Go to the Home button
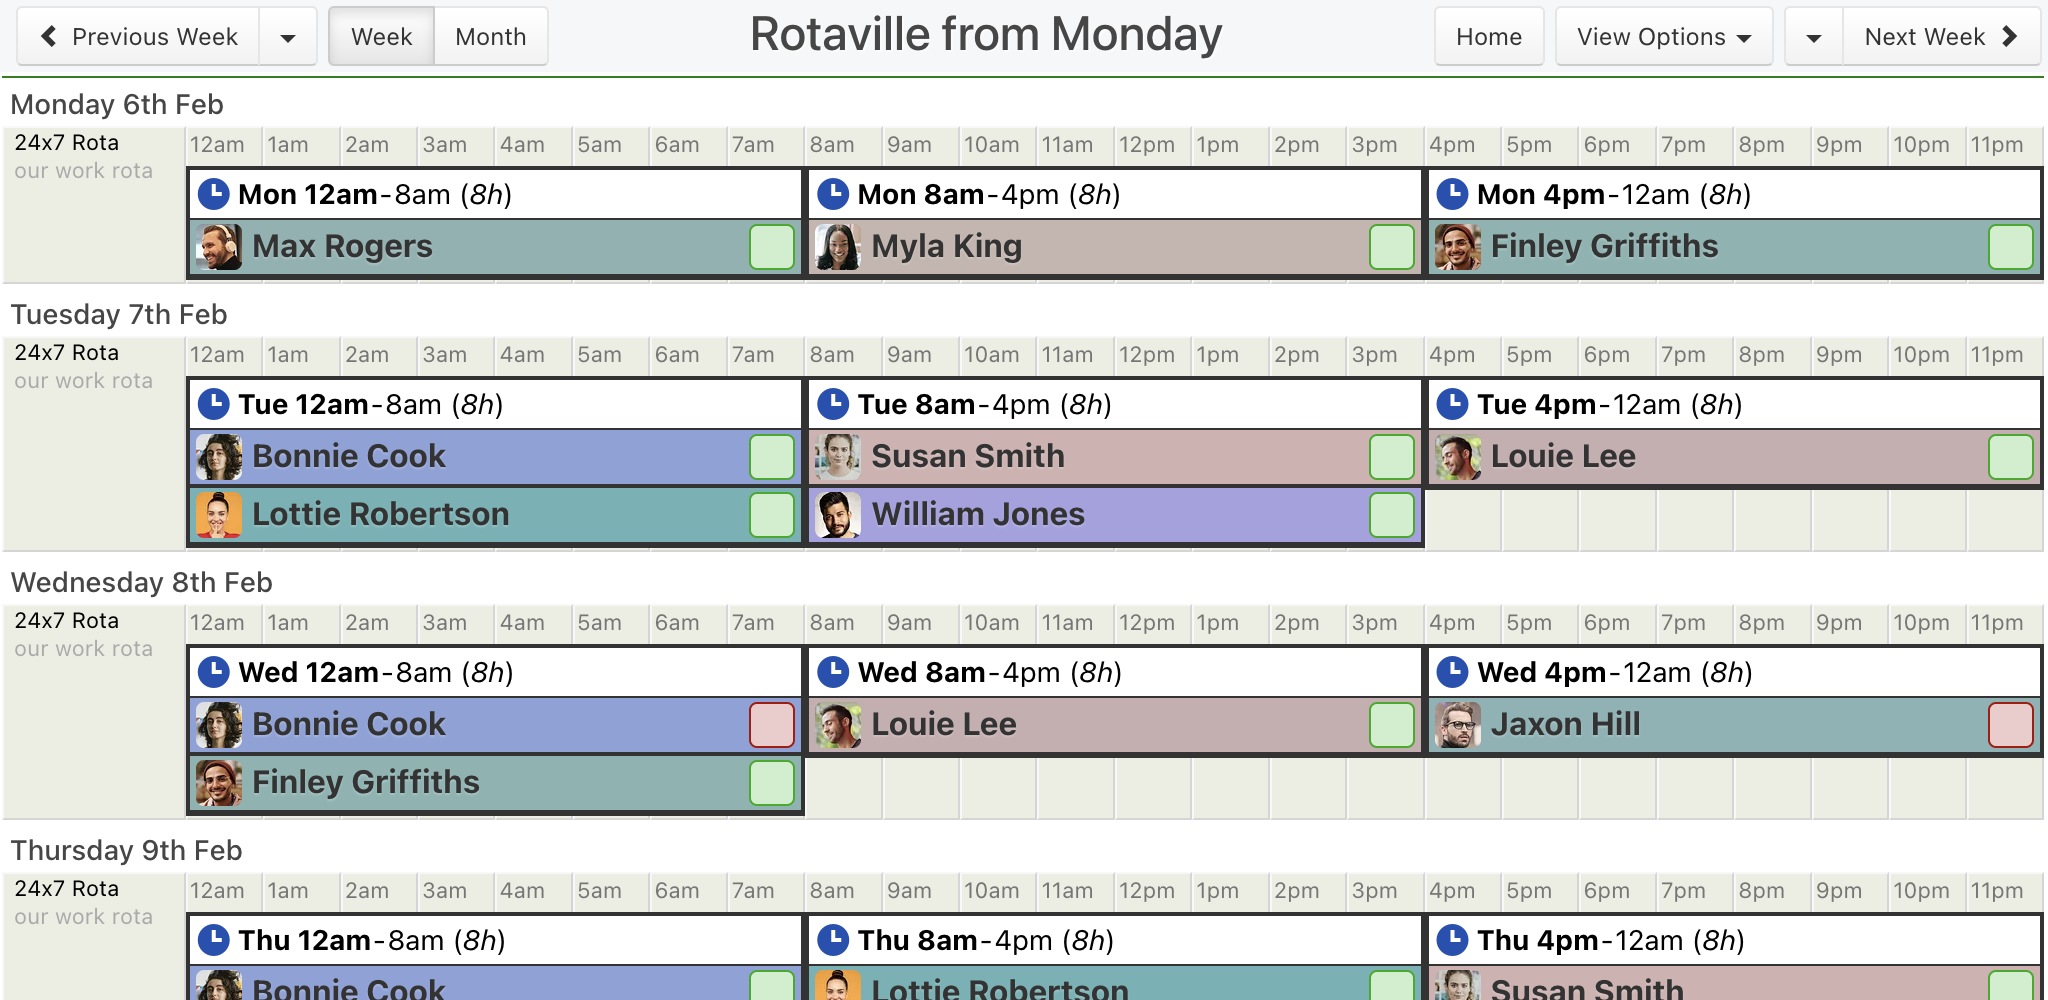The height and width of the screenshot is (1000, 2048). tap(1489, 37)
